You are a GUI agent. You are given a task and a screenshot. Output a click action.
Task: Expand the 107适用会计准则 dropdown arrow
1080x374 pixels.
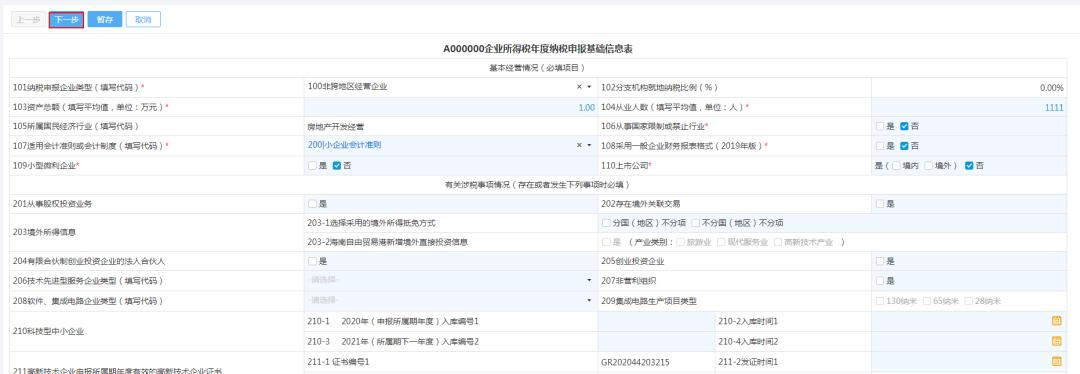pyautogui.click(x=590, y=145)
